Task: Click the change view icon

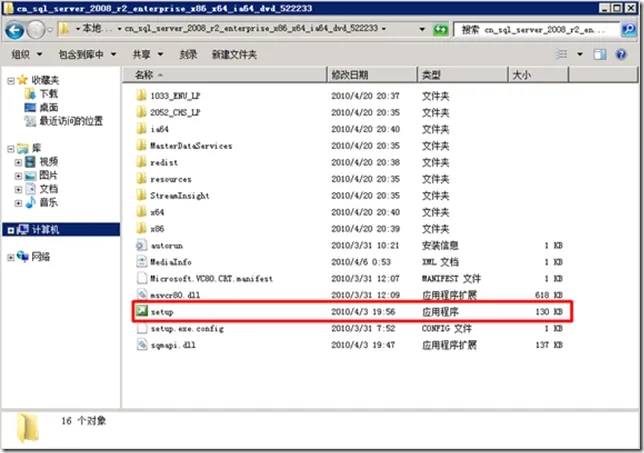Action: point(561,54)
